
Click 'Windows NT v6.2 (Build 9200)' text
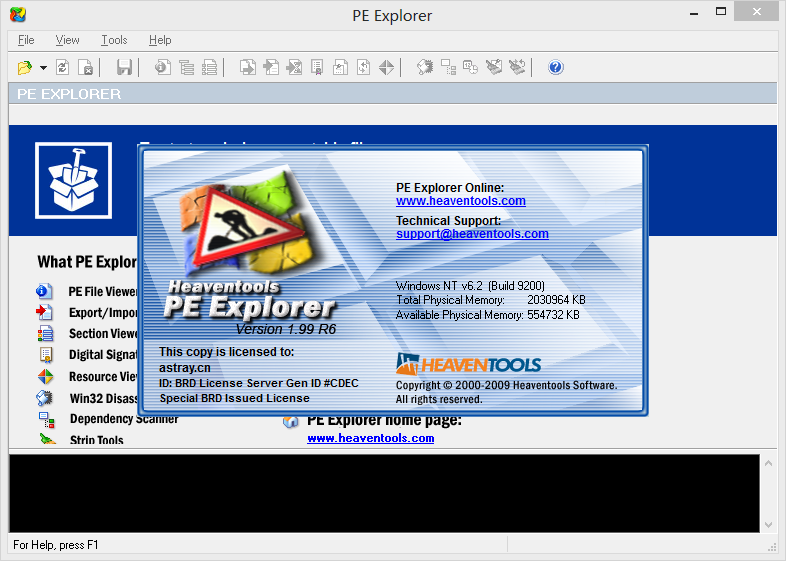tap(470, 286)
